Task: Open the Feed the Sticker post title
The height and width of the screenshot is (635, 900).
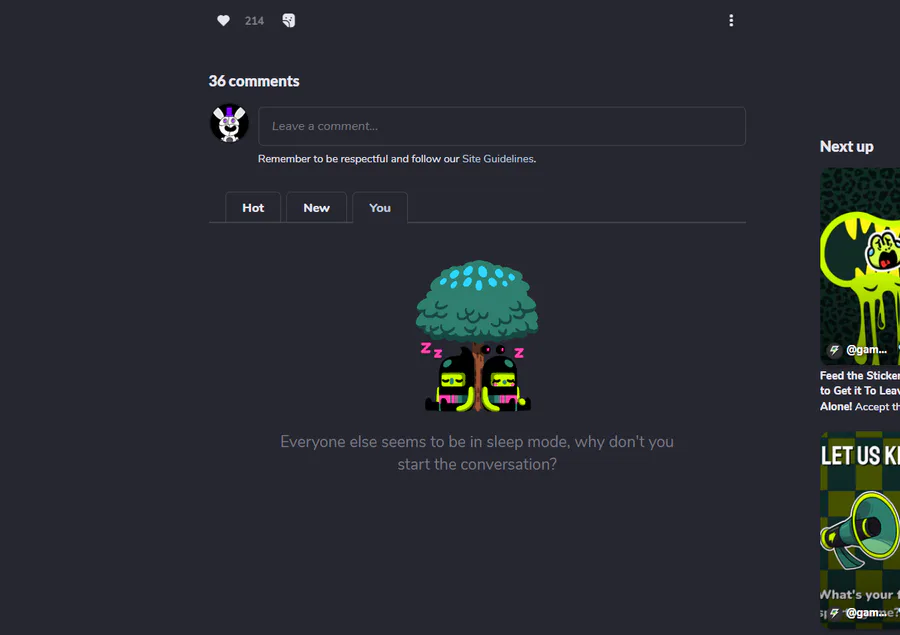Action: pos(860,390)
